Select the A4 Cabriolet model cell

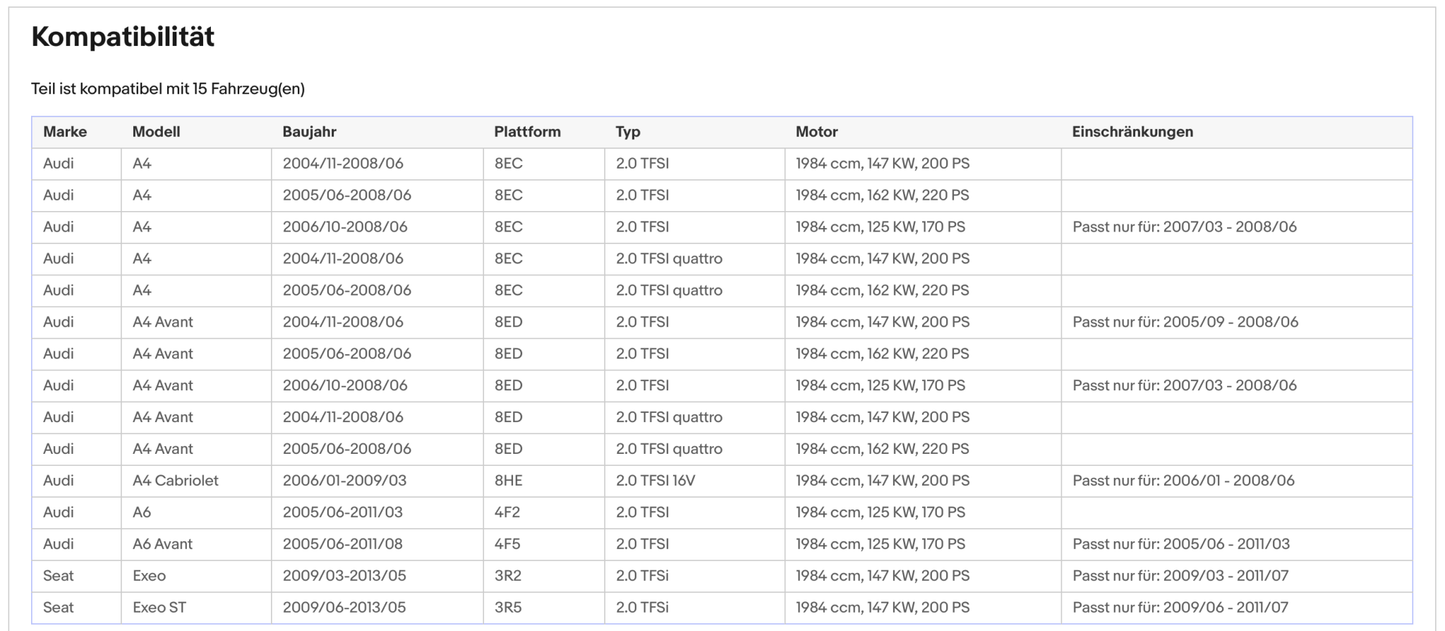tap(175, 481)
